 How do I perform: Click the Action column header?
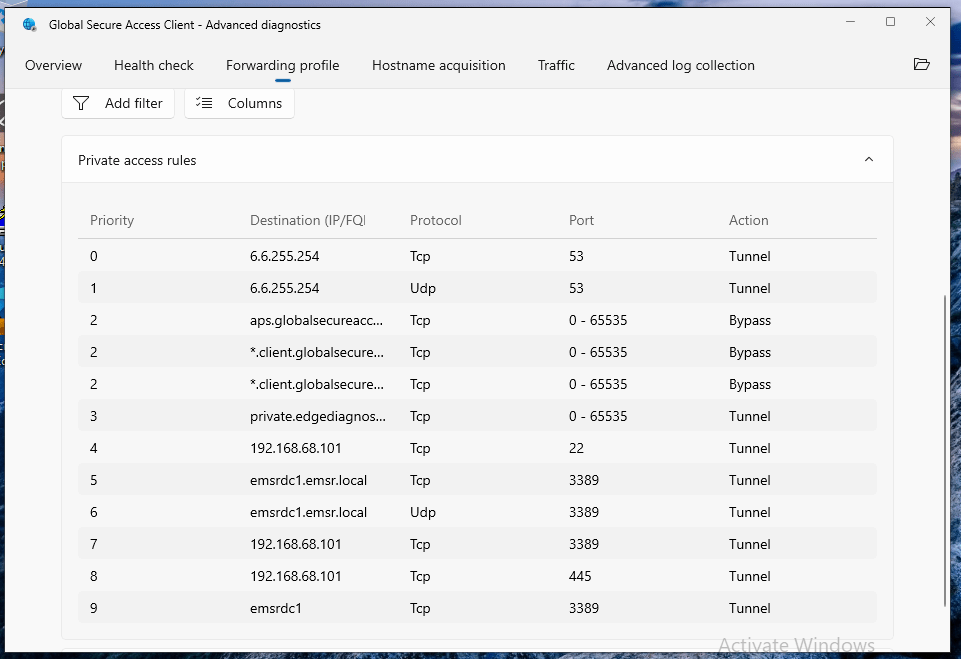point(748,220)
